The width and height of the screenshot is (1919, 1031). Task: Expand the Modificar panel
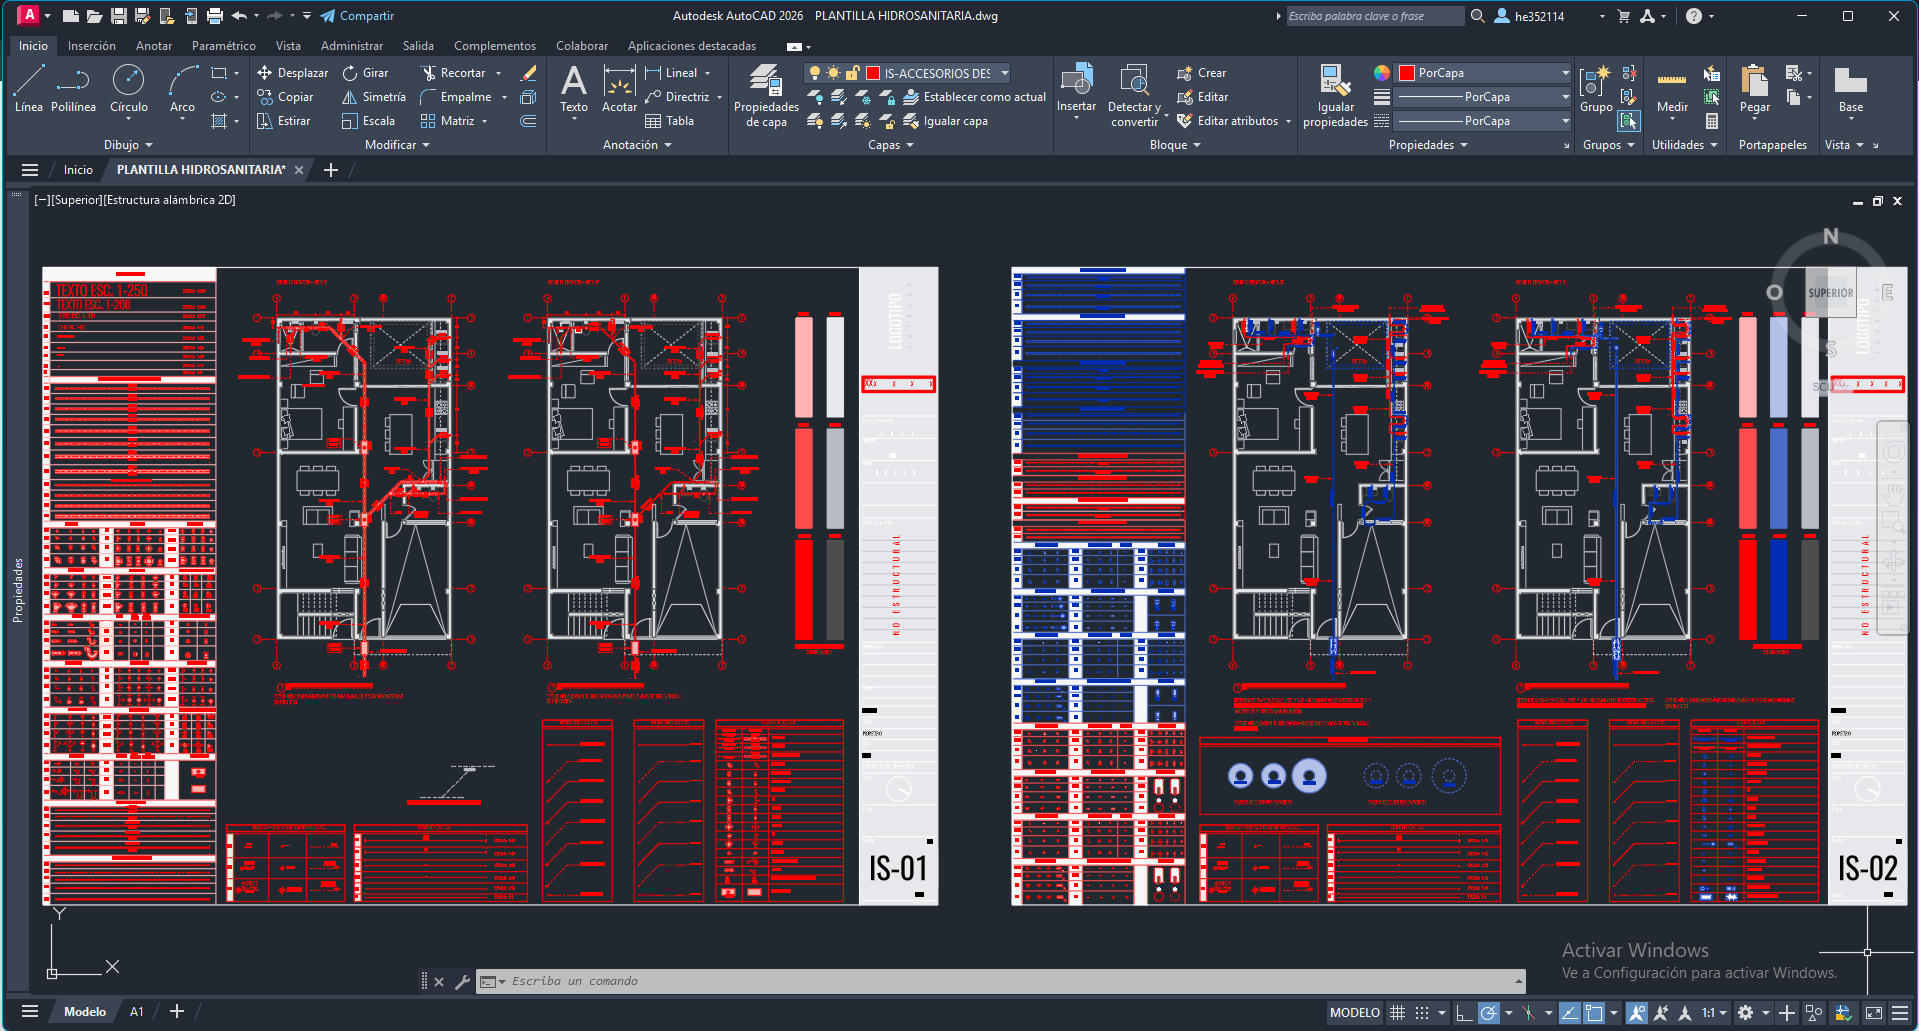point(397,145)
